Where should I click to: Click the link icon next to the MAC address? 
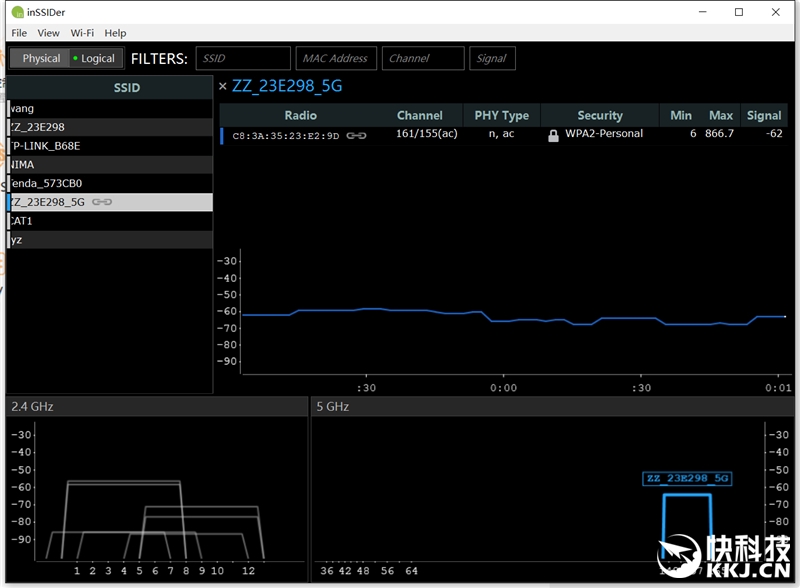[356, 135]
